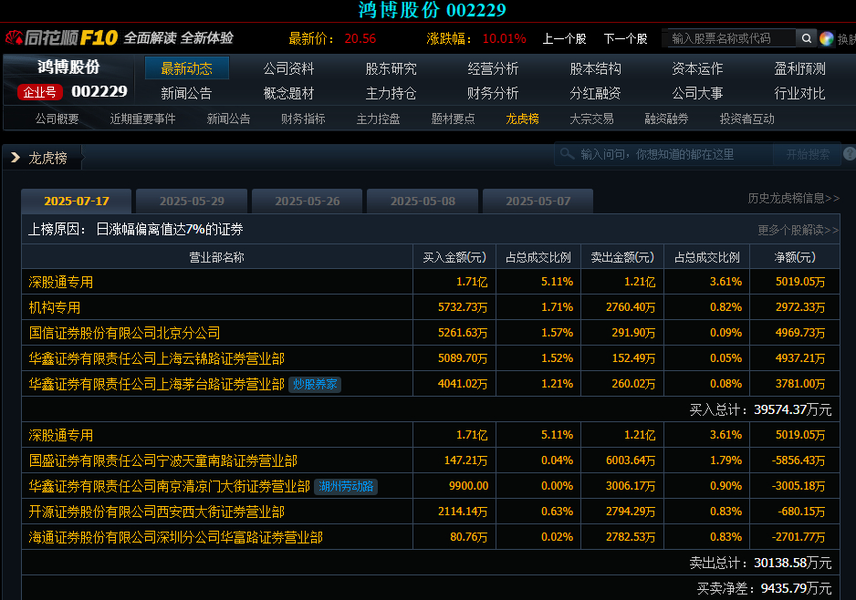
Task: Click the 机构专用 row name
Action: coord(55,308)
